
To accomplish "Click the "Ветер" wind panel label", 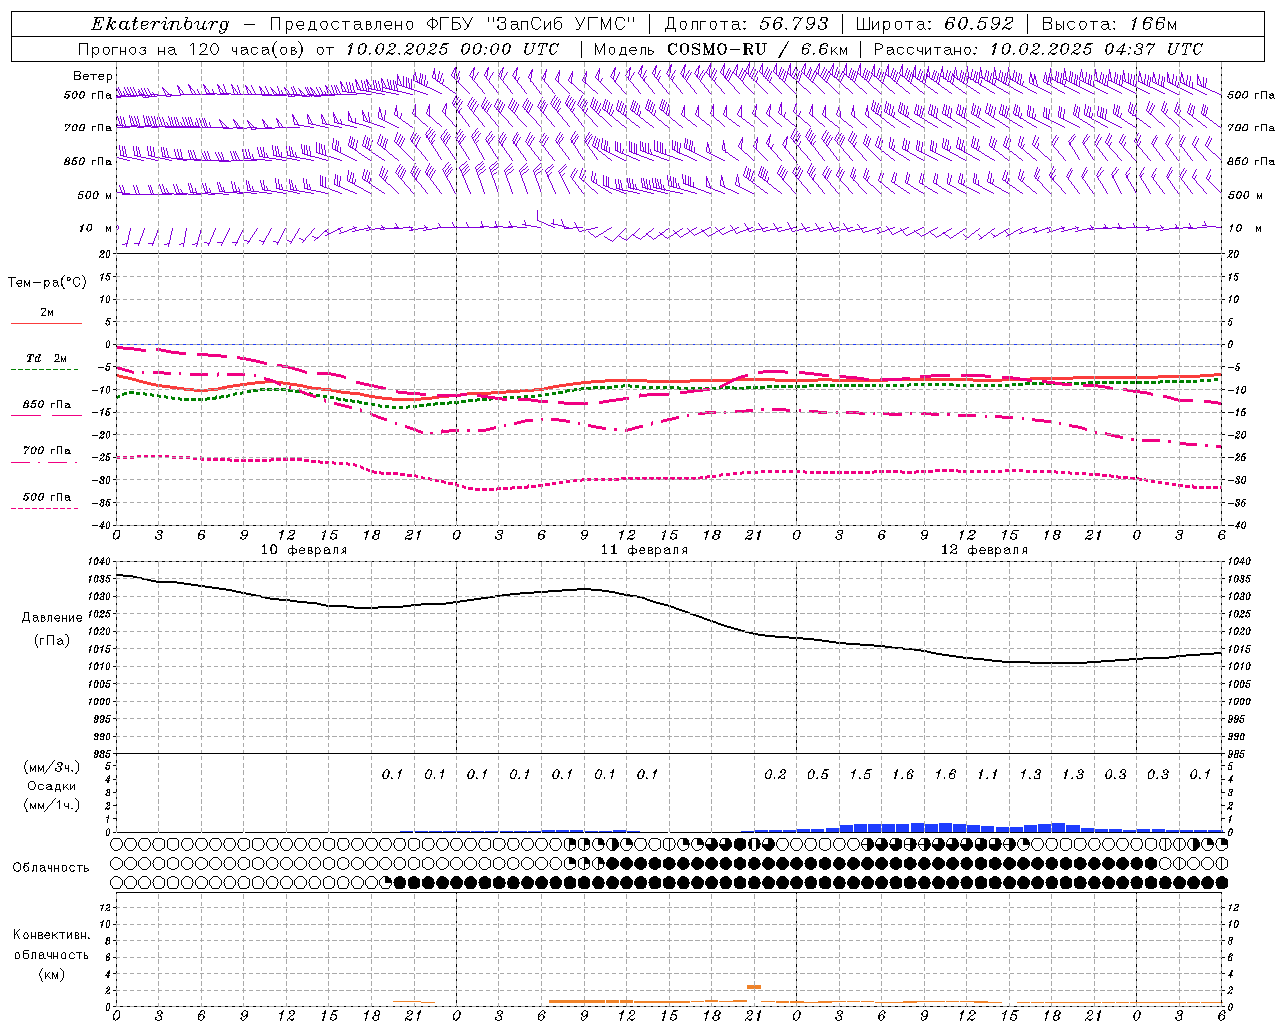I will click(x=93, y=76).
